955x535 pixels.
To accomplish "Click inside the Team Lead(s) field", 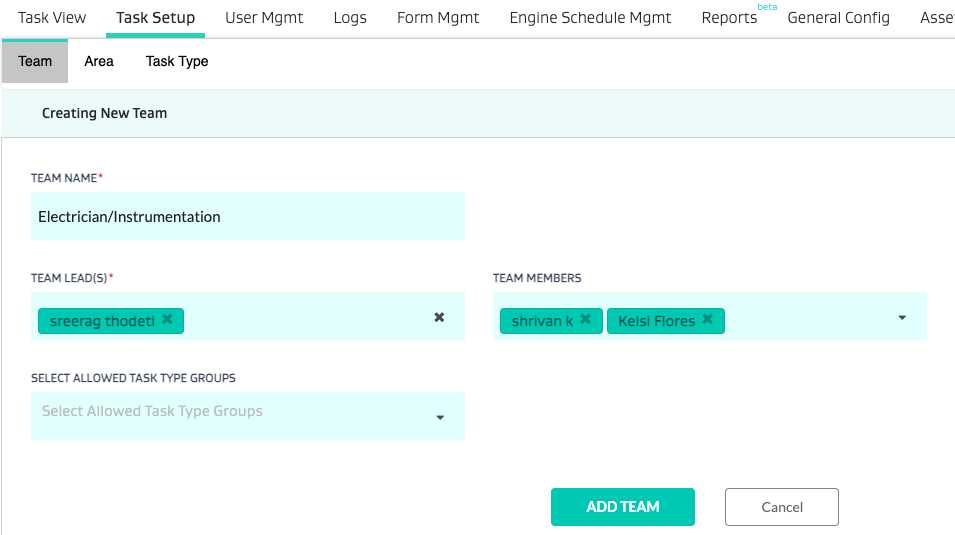I will pyautogui.click(x=300, y=318).
